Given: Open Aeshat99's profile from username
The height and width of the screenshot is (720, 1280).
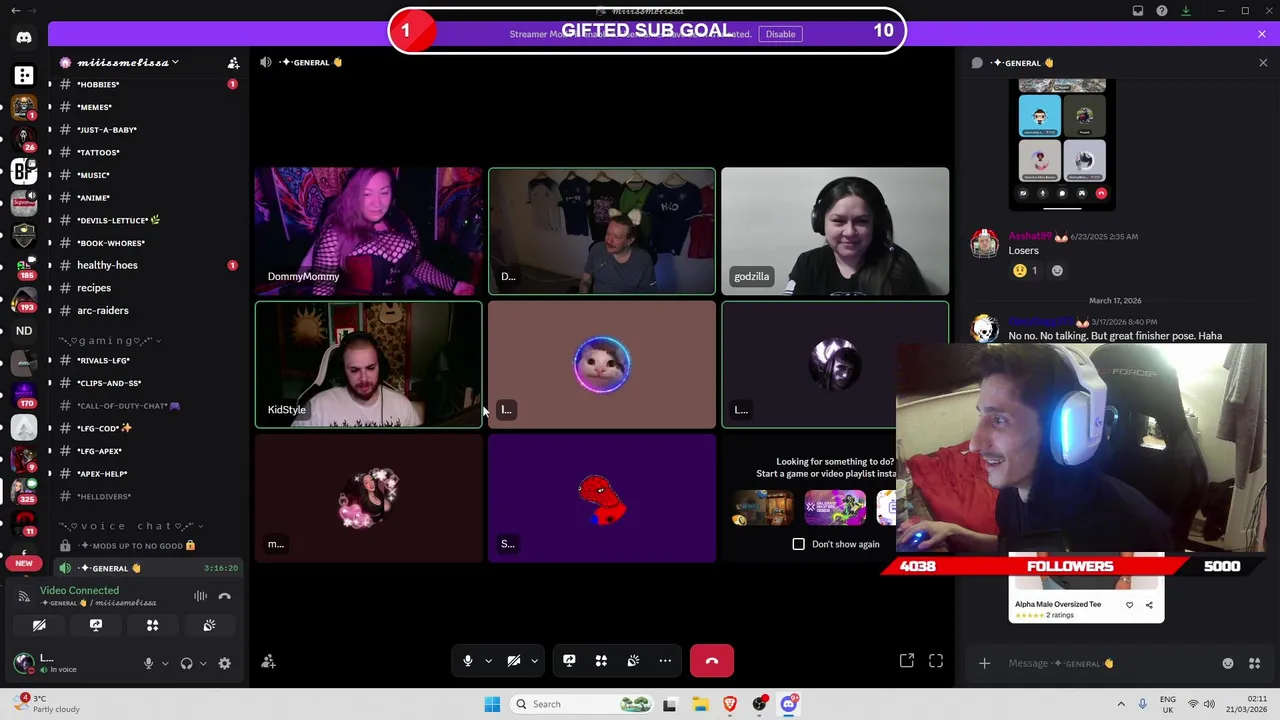Looking at the screenshot, I should (x=1030, y=237).
